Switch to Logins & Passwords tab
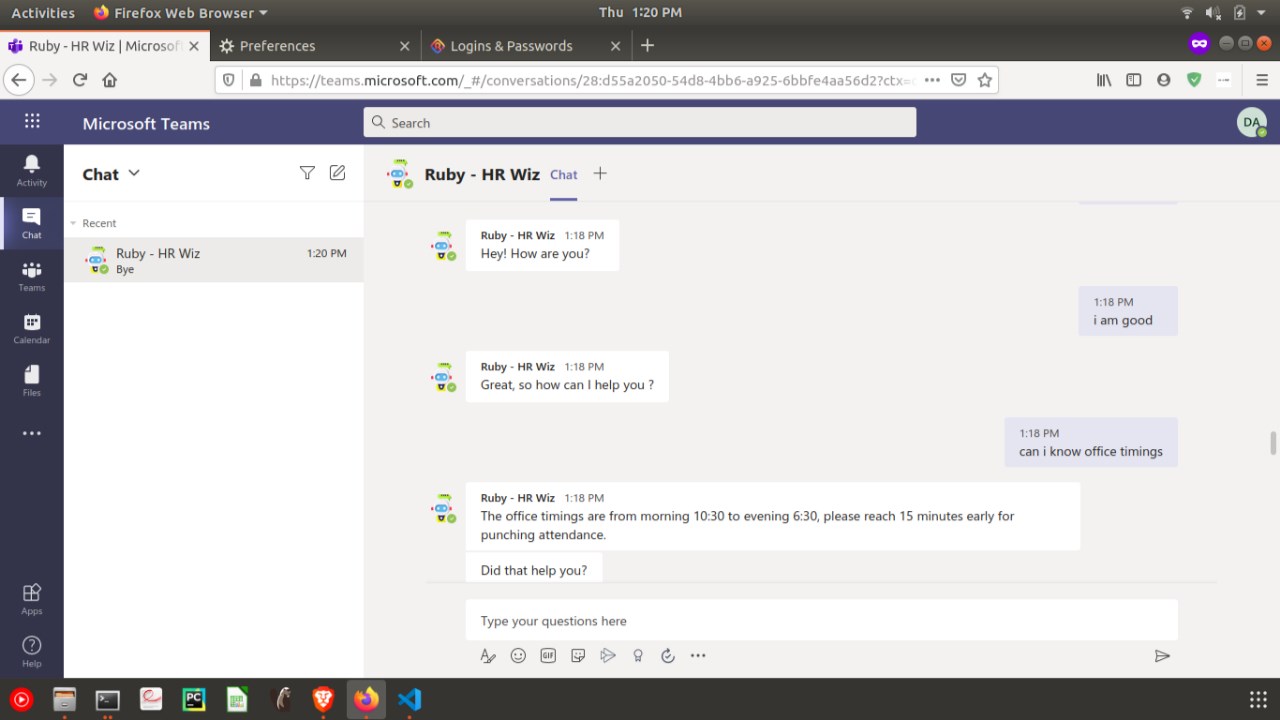Screen dimensions: 1280x720 [x=524, y=46]
